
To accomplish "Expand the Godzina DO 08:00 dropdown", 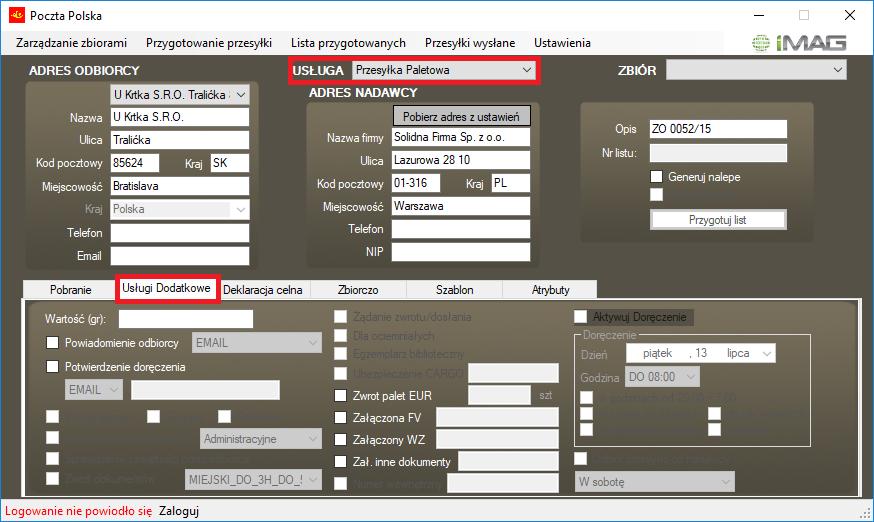I will tap(691, 377).
